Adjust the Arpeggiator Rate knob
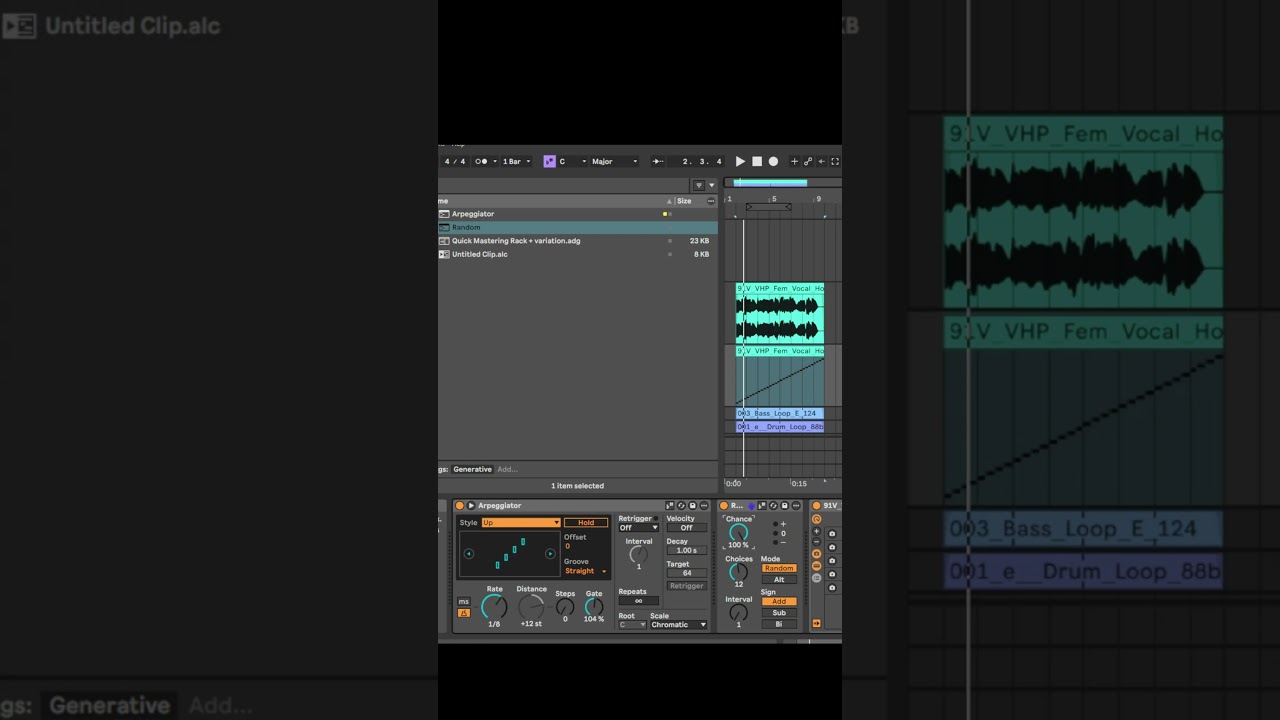The height and width of the screenshot is (720, 1280). tap(494, 606)
